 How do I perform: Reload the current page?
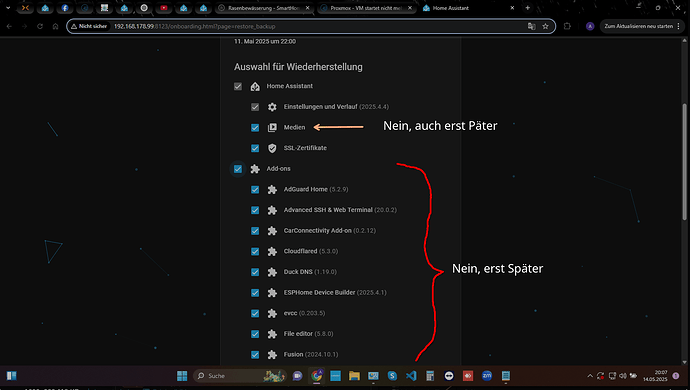click(40, 26)
